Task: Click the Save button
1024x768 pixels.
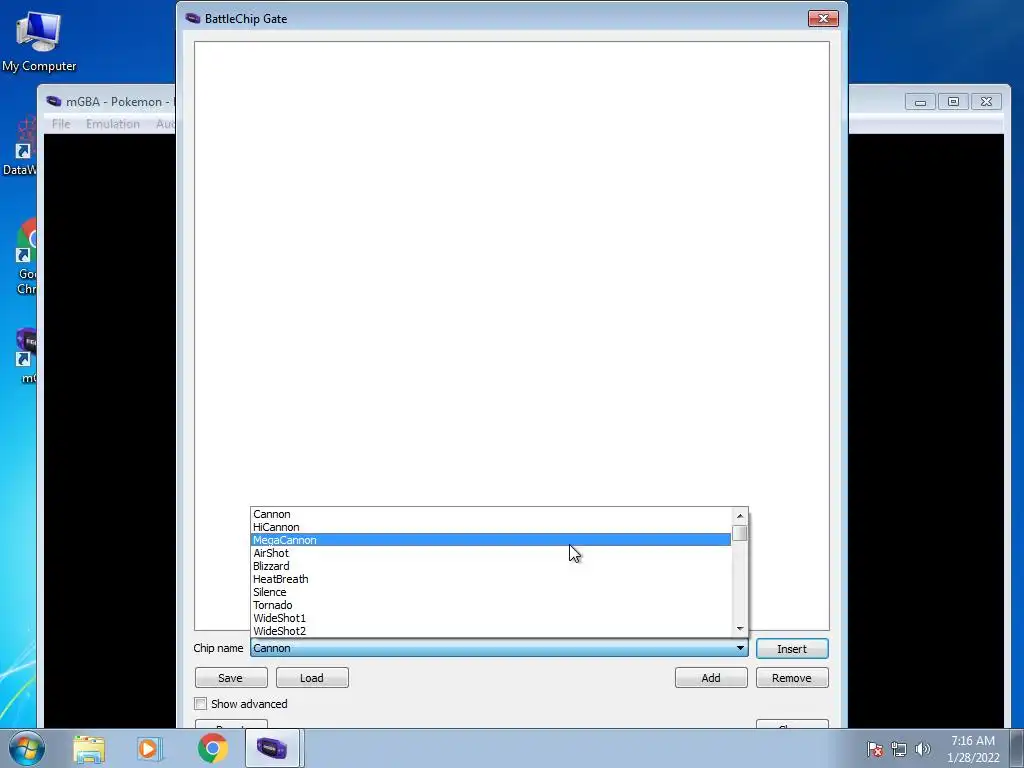Action: (x=231, y=678)
